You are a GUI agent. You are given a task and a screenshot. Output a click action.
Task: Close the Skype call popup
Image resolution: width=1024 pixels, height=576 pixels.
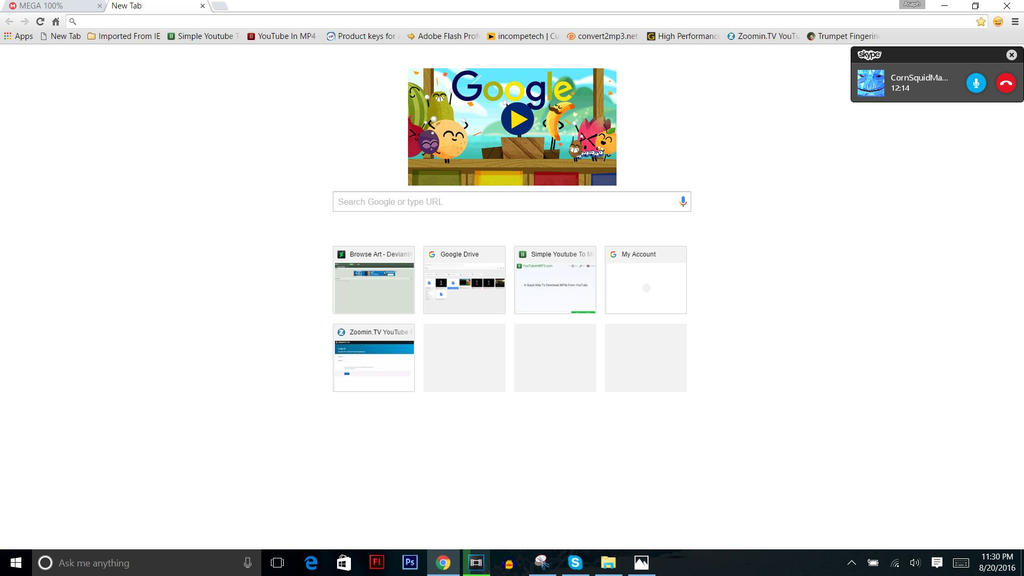point(1011,55)
